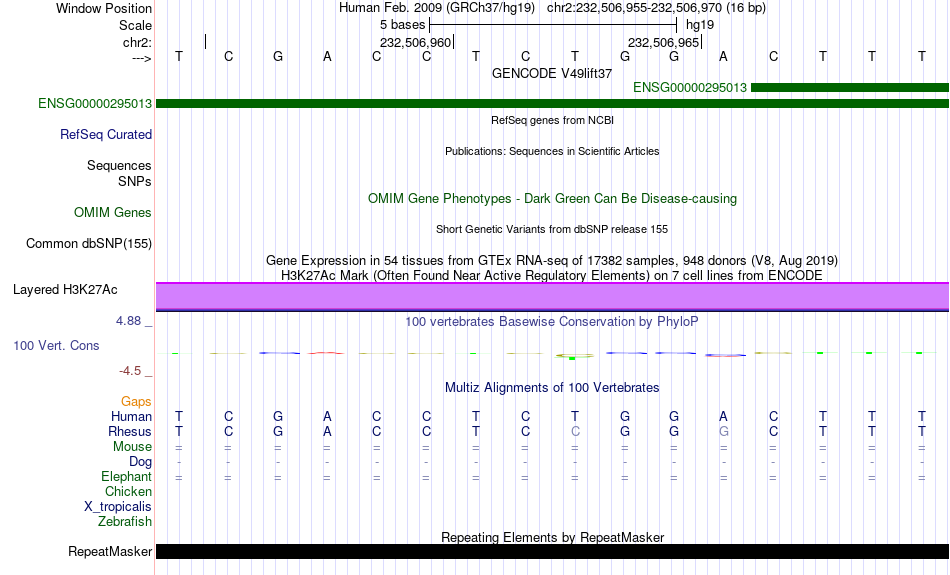Screen dimensions: 950x575
Task: Click Multiz Alignments of 100 Vertebrates title
Action: (x=552, y=388)
